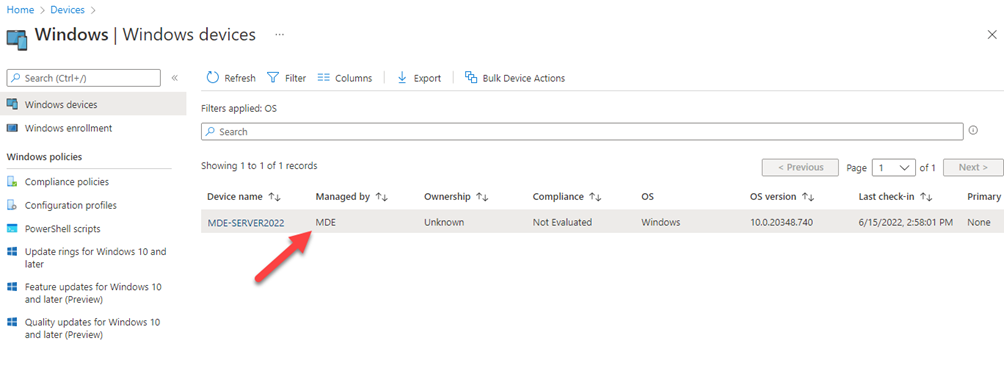This screenshot has height=385, width=1004.
Task: Click the Columns list icon
Action: [x=323, y=78]
